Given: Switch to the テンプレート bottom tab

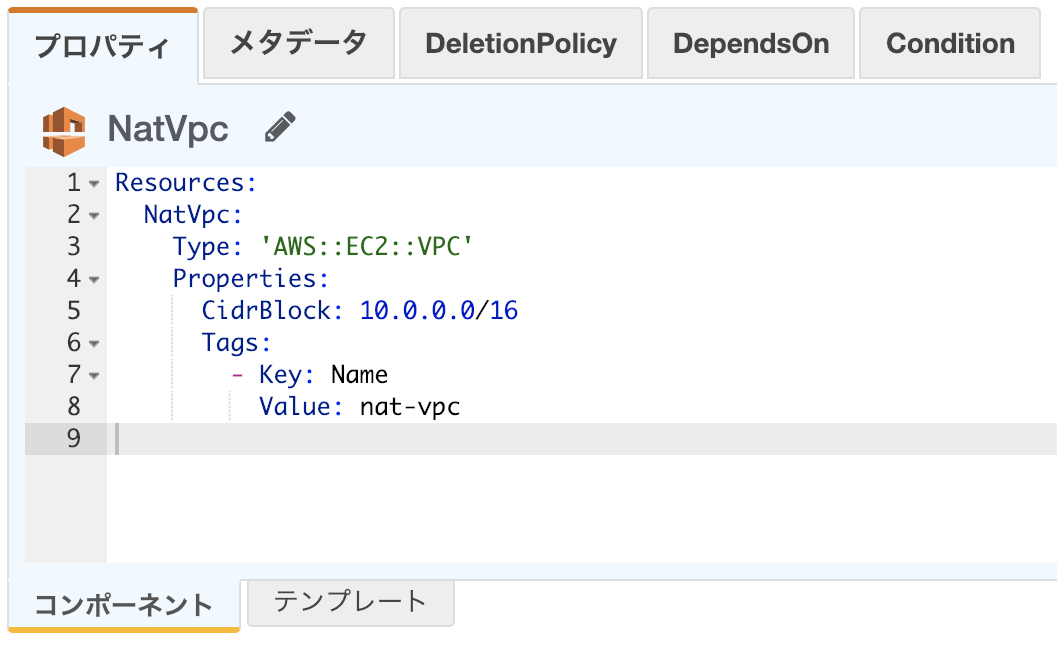Looking at the screenshot, I should click(x=350, y=601).
